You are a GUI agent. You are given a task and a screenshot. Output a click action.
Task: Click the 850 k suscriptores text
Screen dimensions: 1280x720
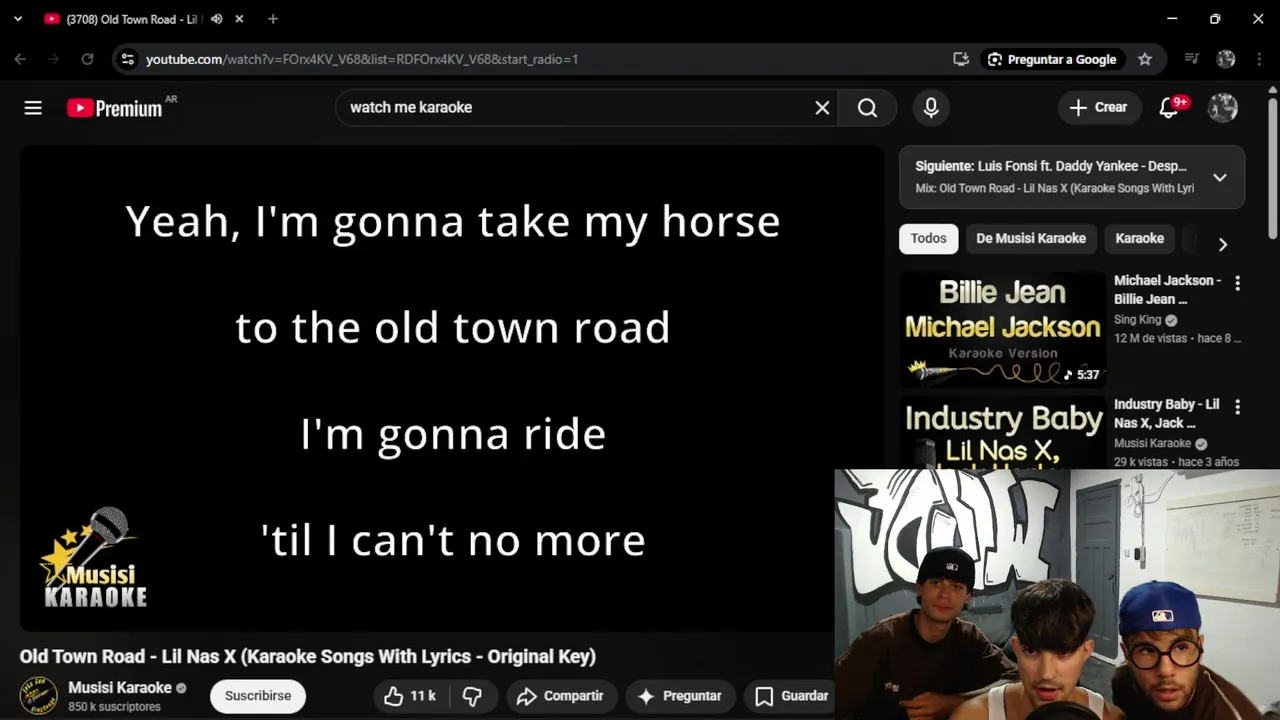click(114, 707)
